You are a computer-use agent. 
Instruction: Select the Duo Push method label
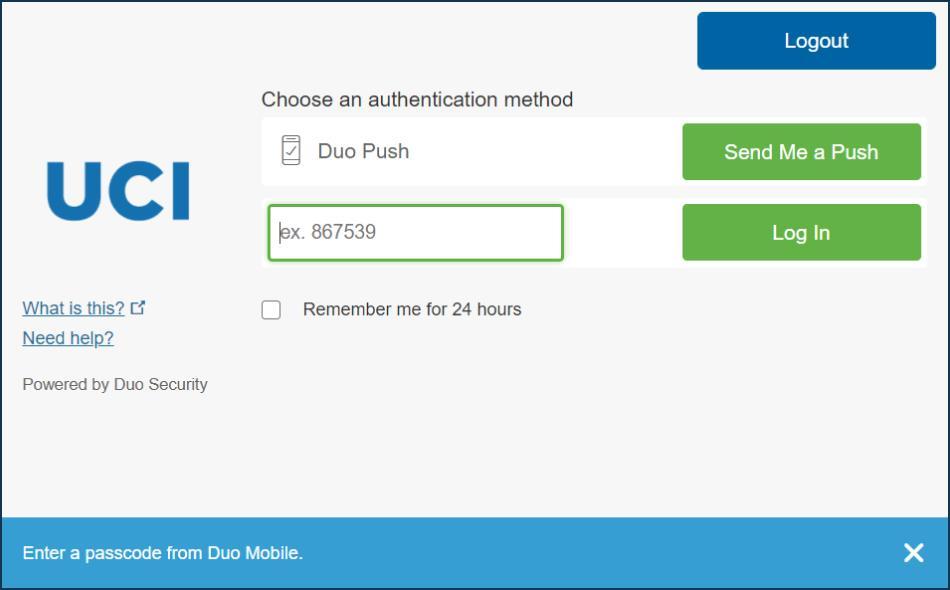pyautogui.click(x=363, y=152)
